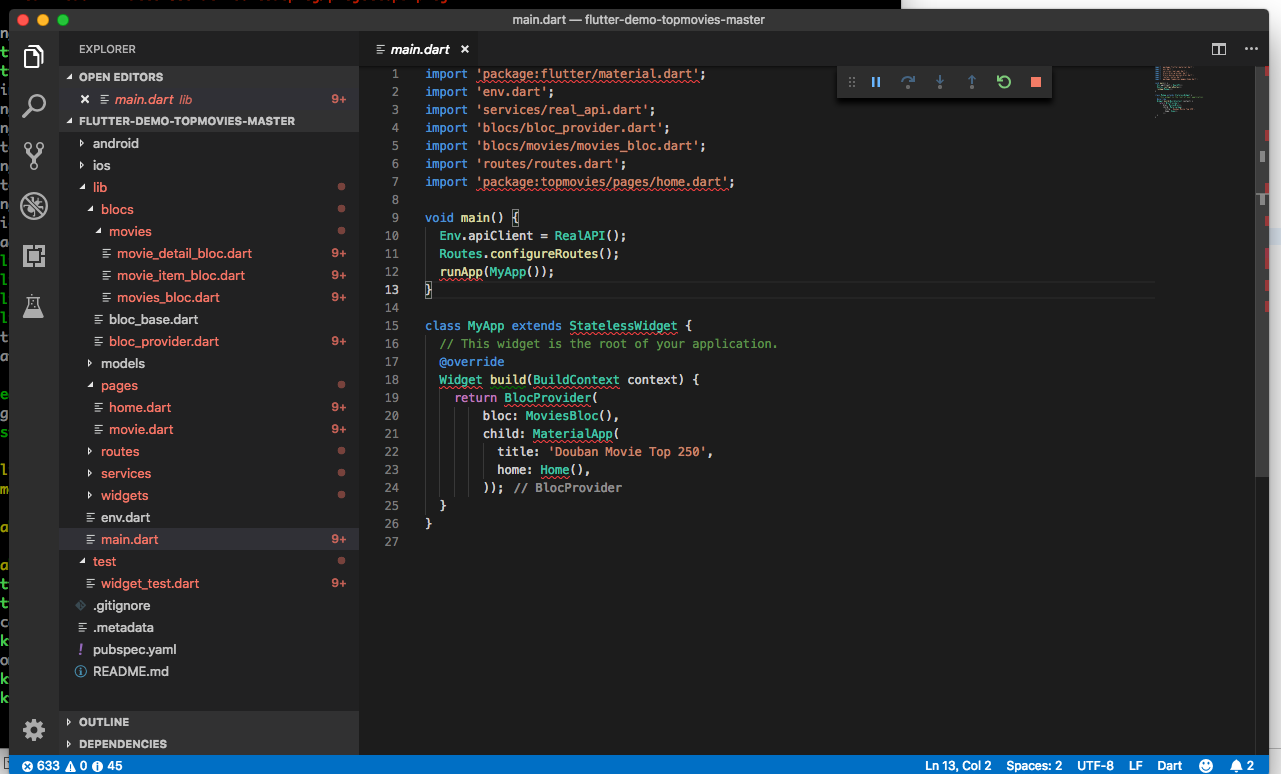
Task: Close main.dart in Open Editors list
Action: [x=85, y=99]
